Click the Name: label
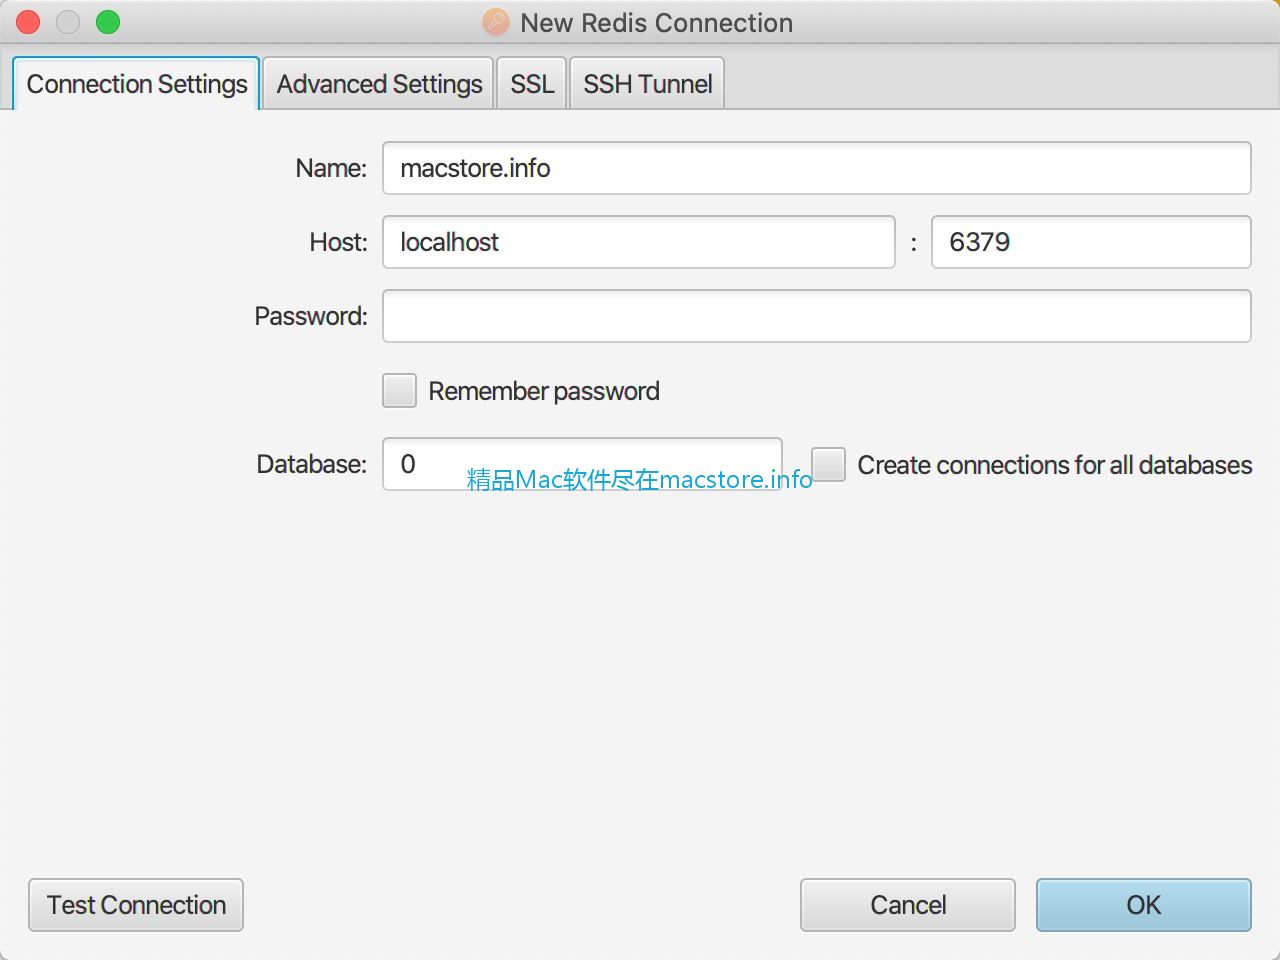 click(x=331, y=168)
